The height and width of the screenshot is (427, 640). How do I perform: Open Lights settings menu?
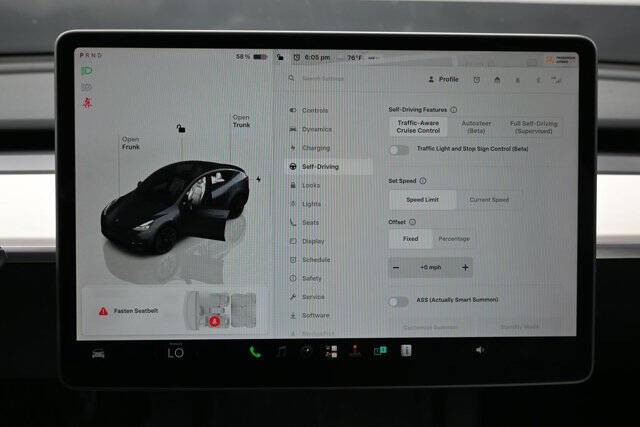[x=306, y=204]
